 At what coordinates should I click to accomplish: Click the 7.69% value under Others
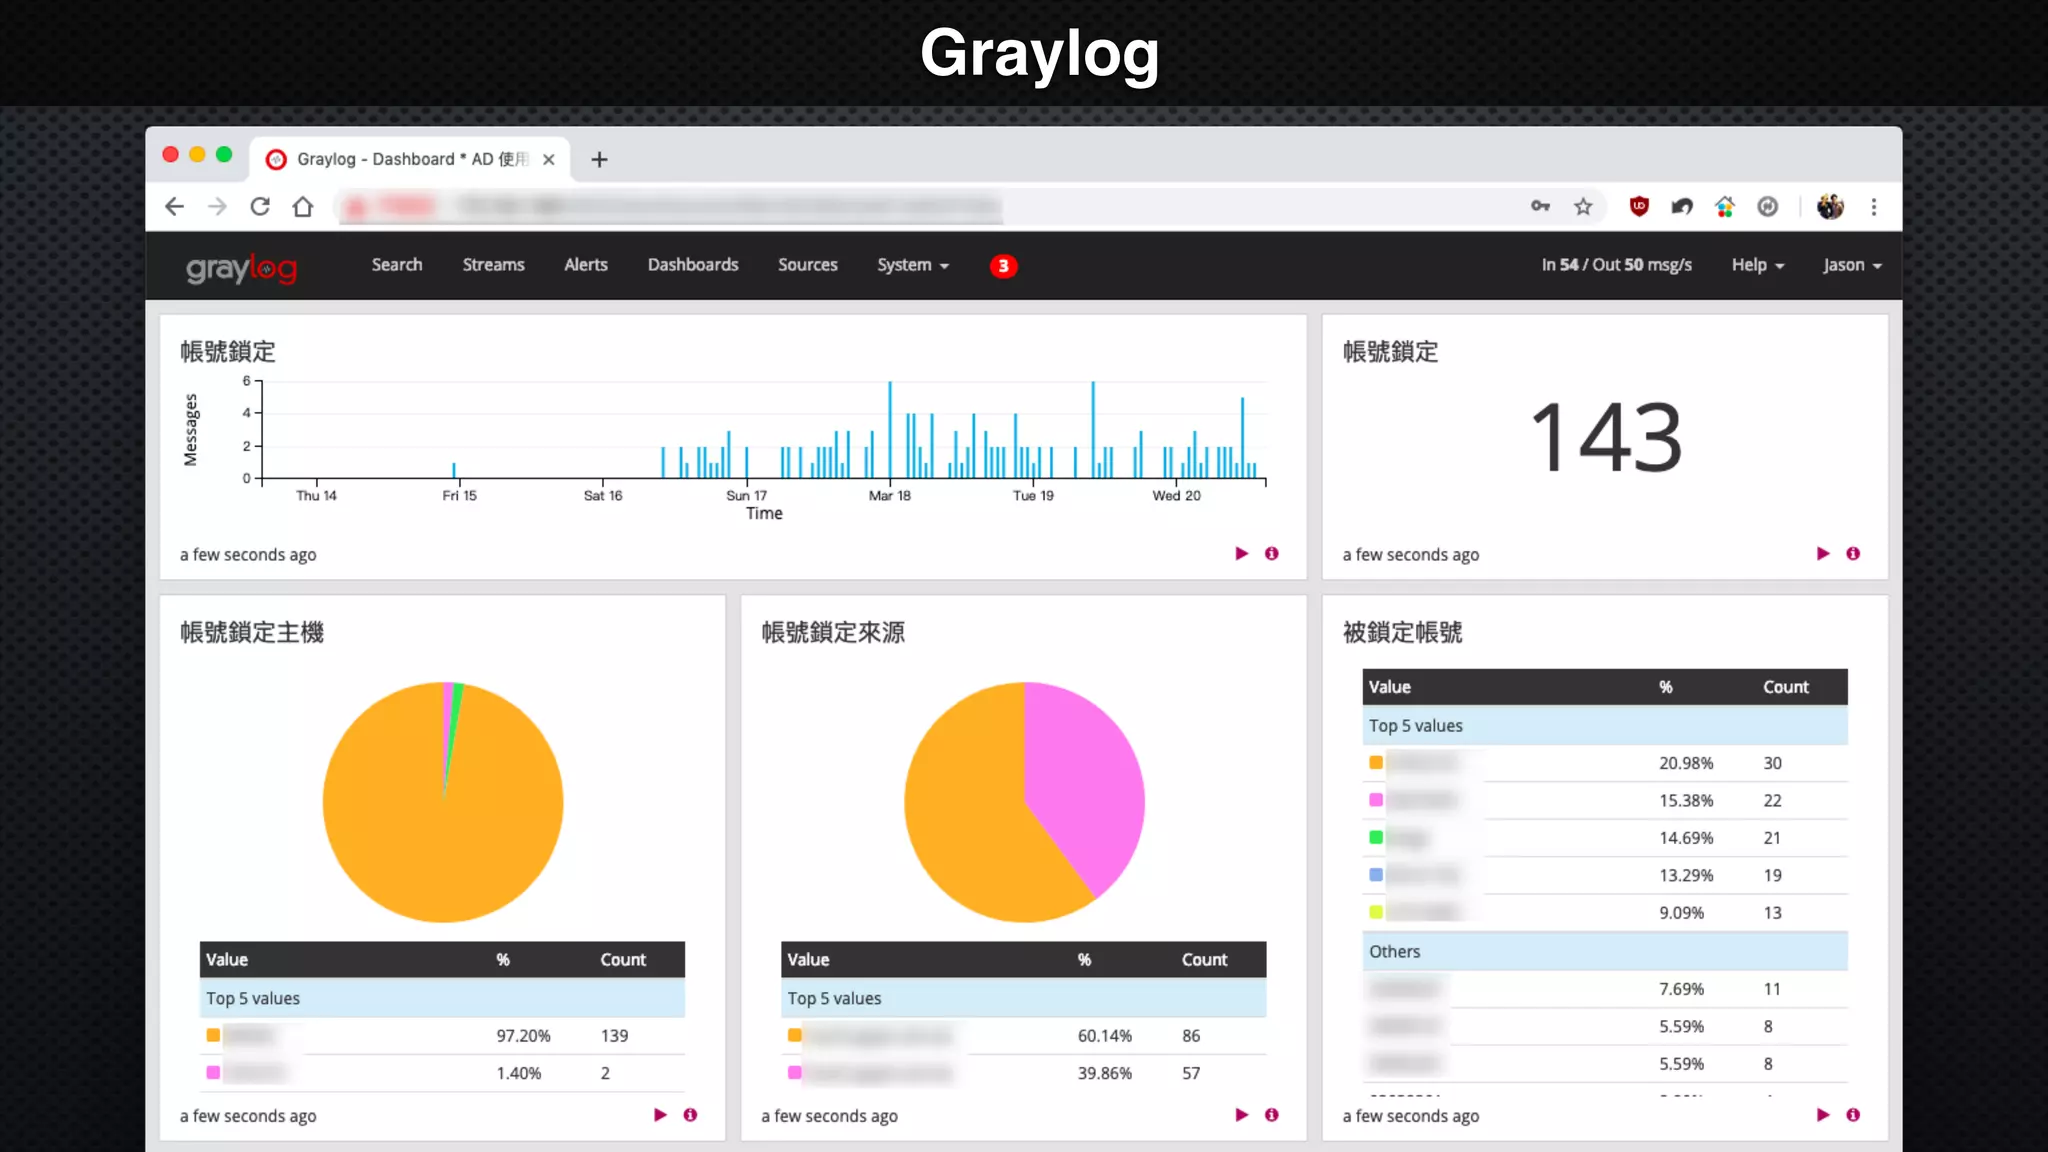pyautogui.click(x=1681, y=989)
